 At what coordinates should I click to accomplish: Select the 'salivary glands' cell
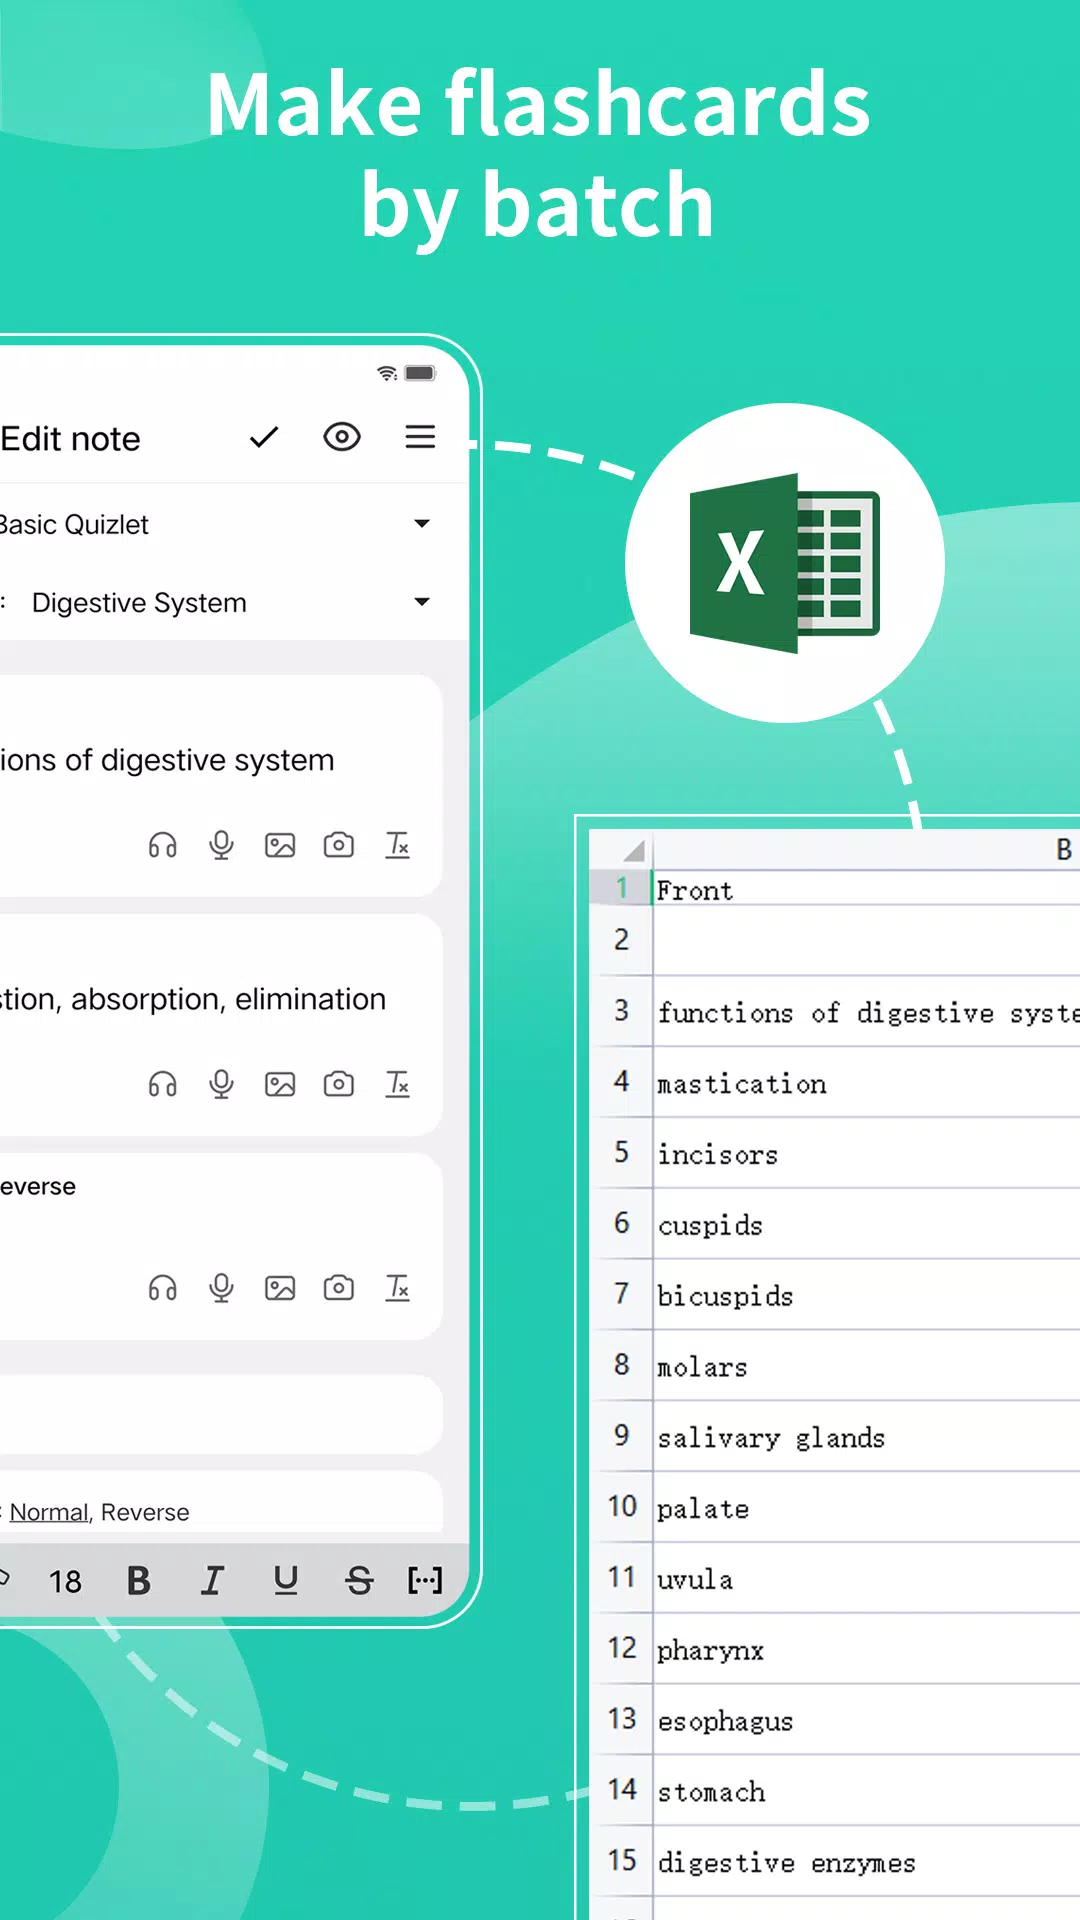(x=866, y=1438)
